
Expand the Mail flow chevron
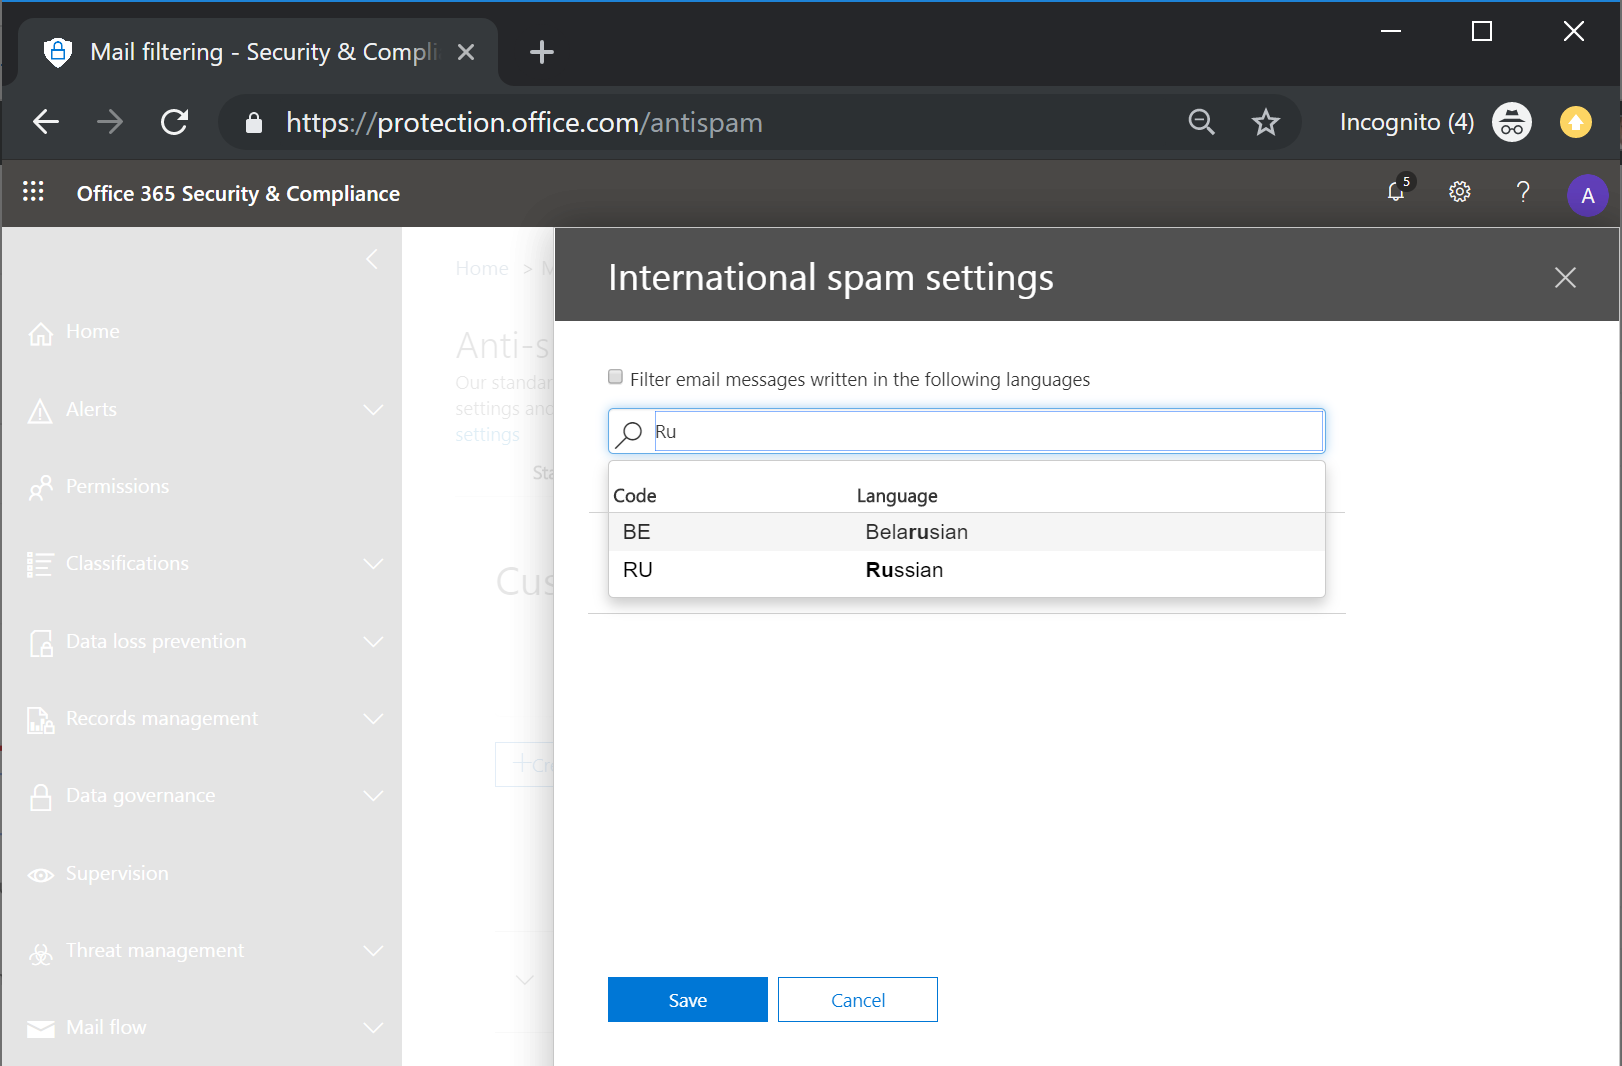coord(373,1028)
